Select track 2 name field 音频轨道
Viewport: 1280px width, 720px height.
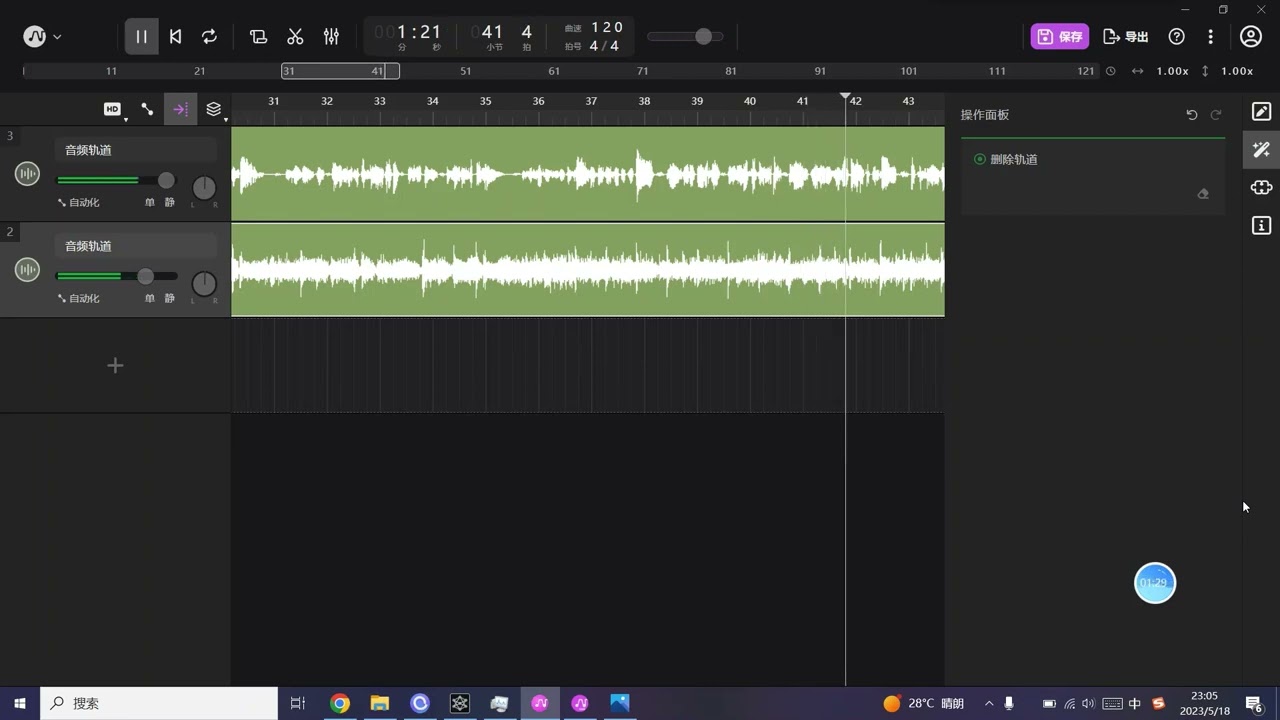click(x=136, y=246)
